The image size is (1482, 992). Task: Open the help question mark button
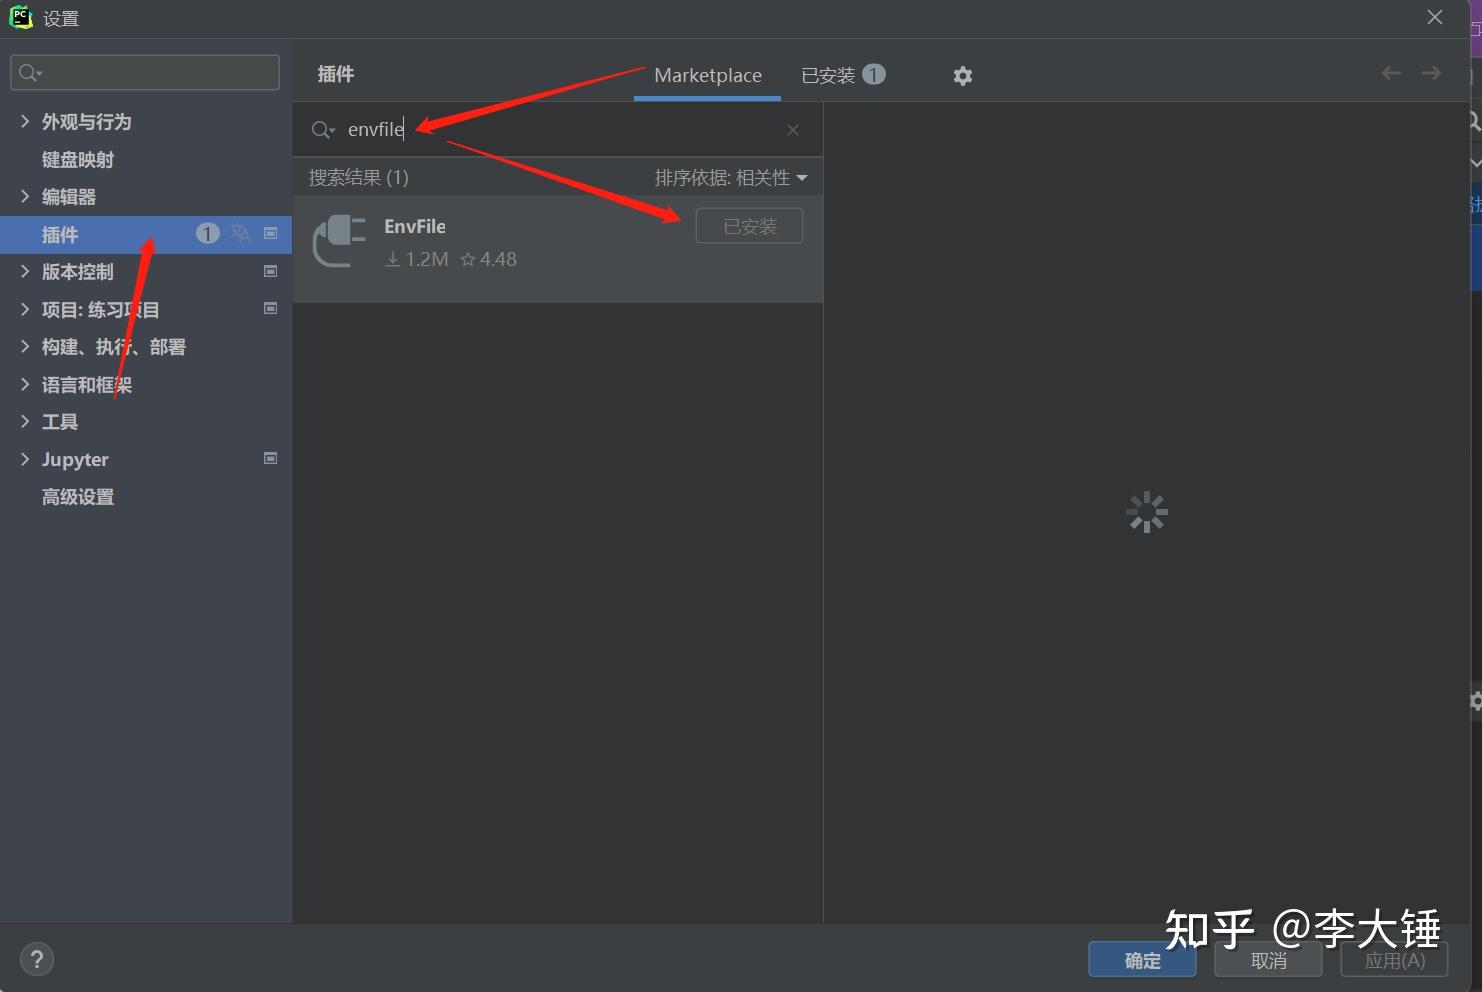click(x=37, y=959)
